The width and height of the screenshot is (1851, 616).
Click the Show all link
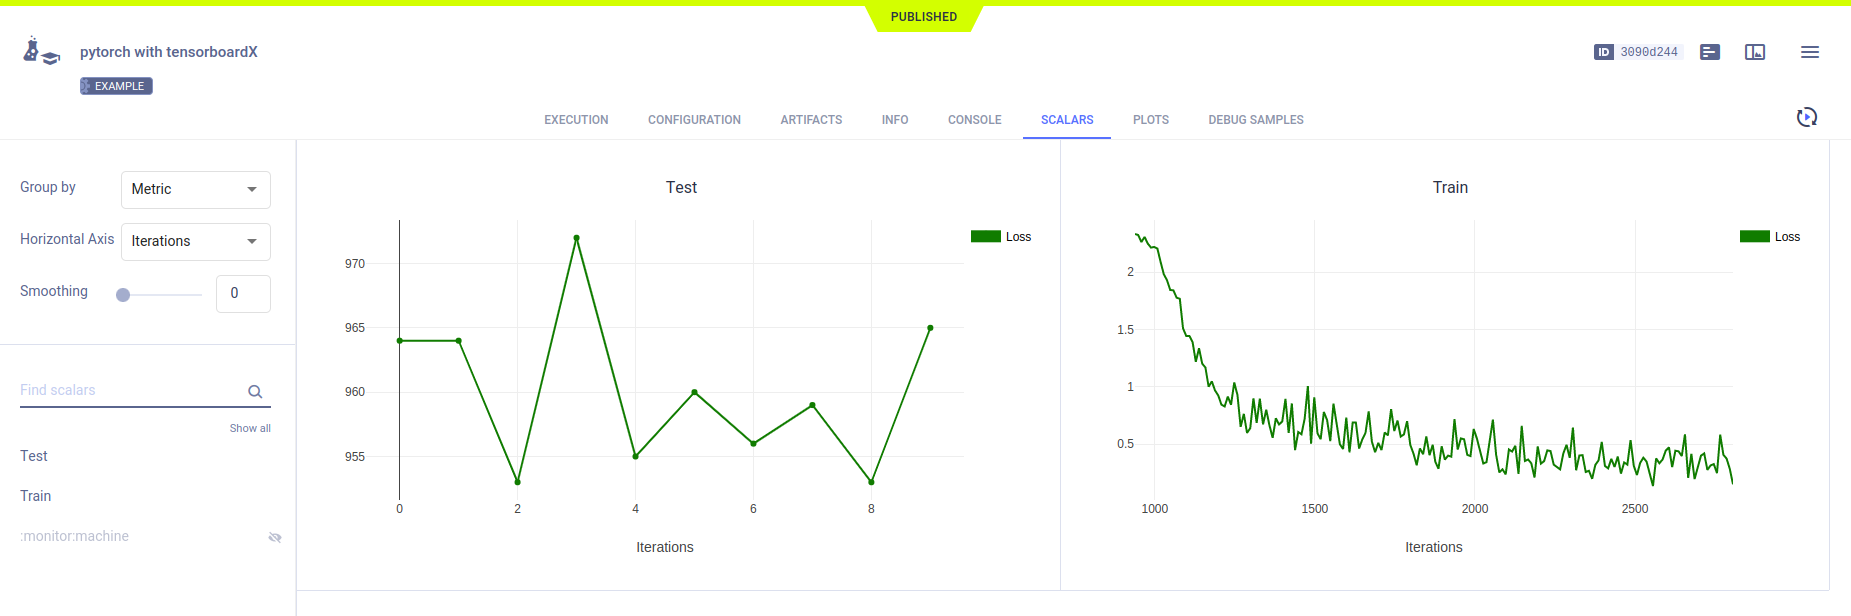[250, 428]
